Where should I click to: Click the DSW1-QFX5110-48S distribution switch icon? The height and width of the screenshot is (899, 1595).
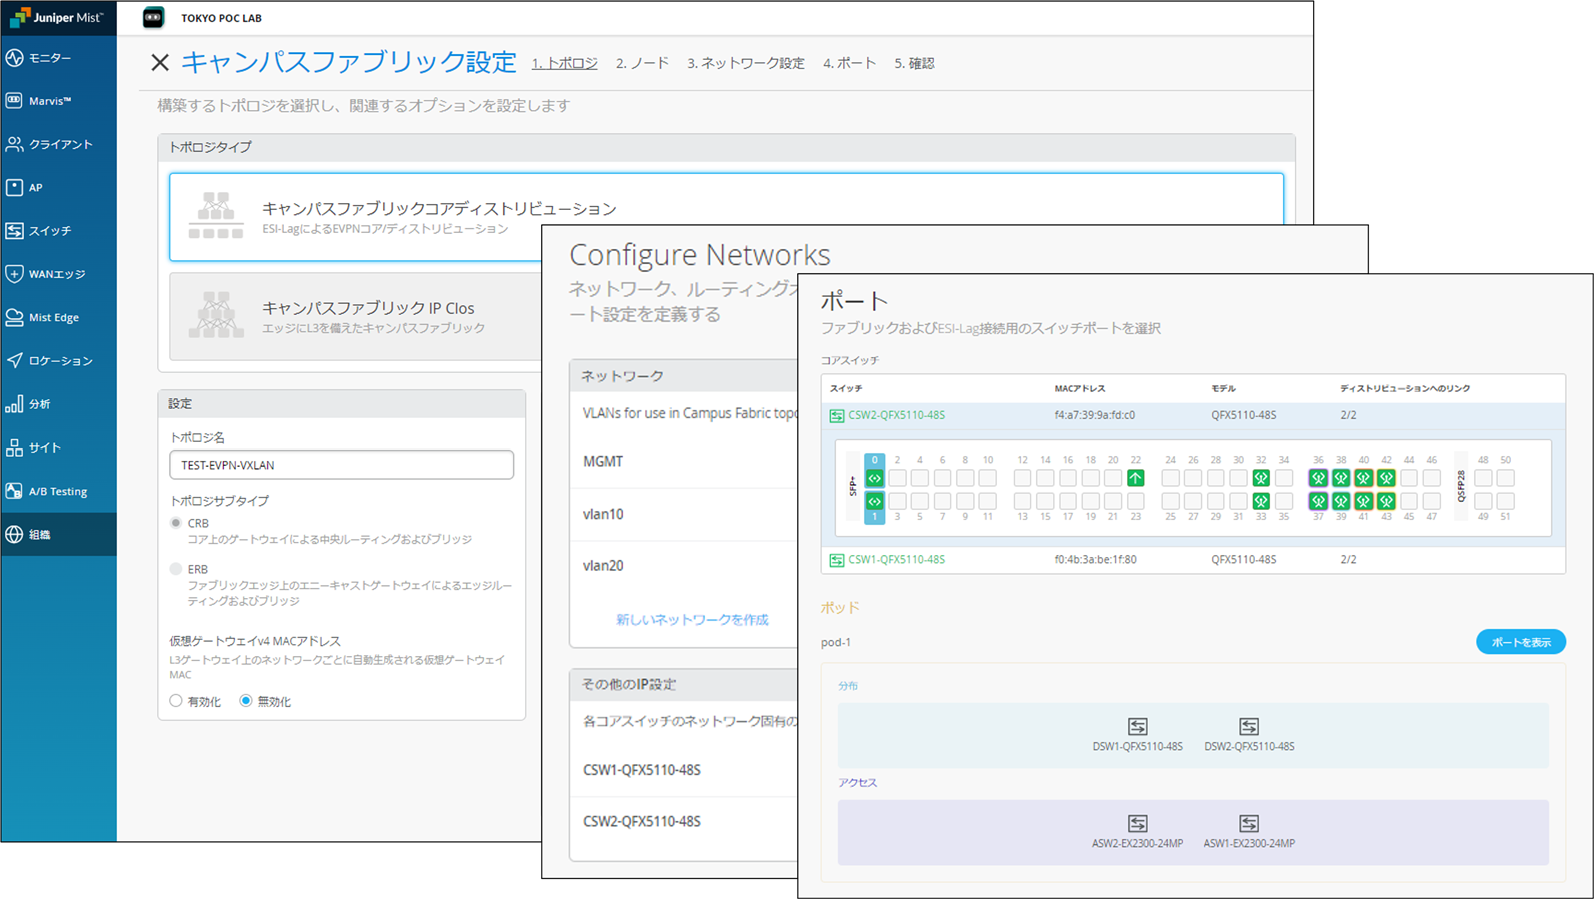(1137, 727)
